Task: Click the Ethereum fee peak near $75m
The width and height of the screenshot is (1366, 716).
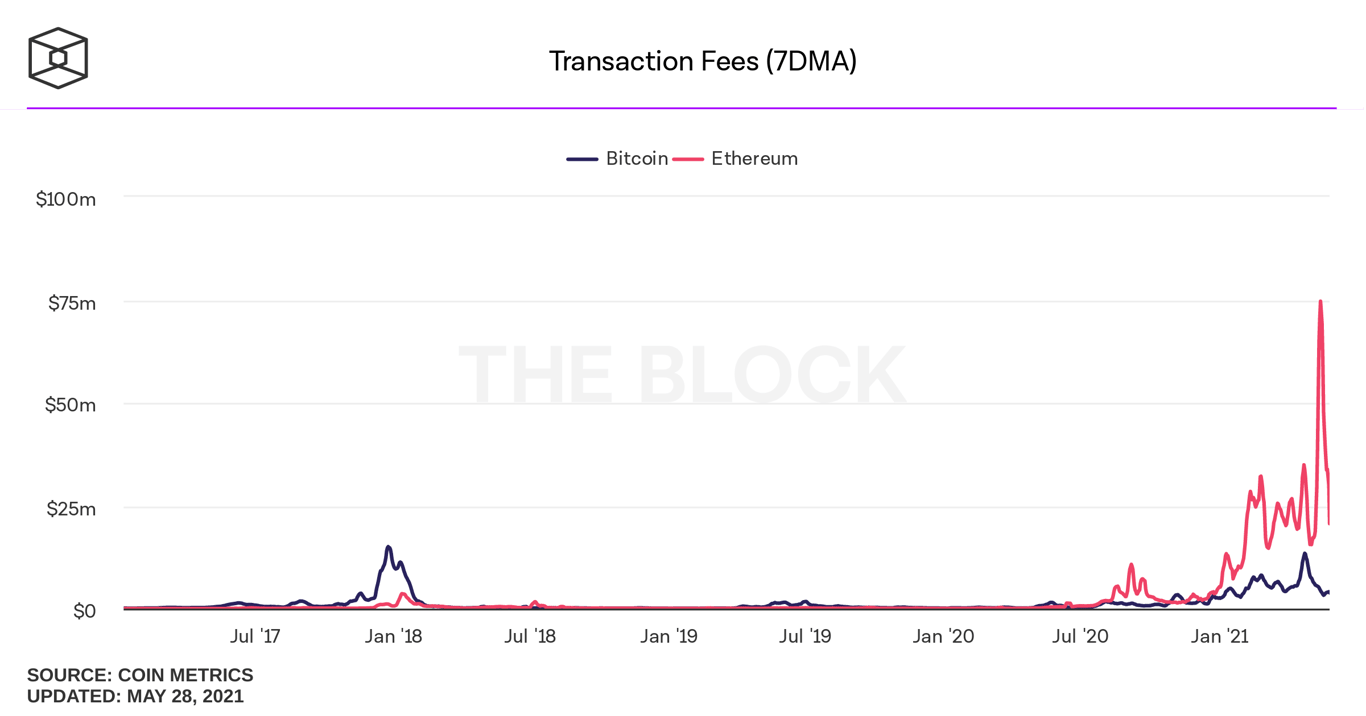Action: point(1320,302)
